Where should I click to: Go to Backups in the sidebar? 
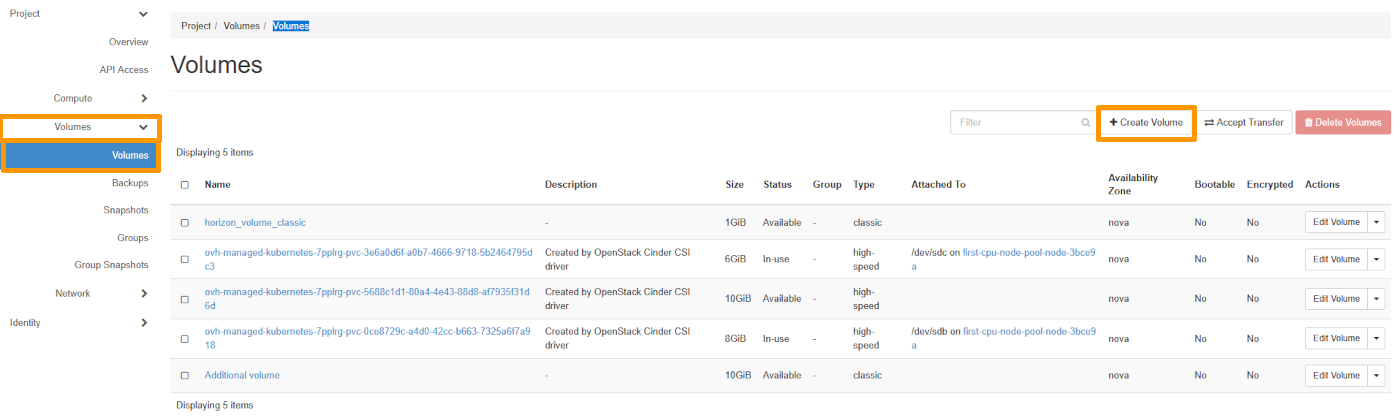tap(130, 183)
